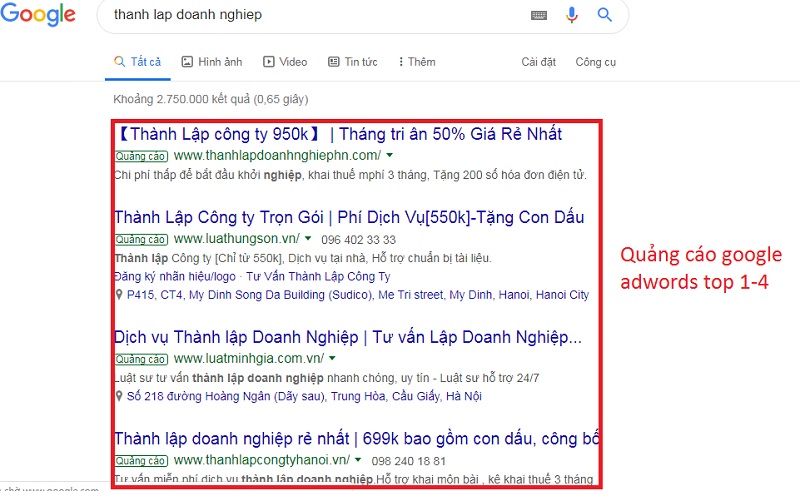The image size is (800, 491).
Task: Open 'Dịch vụ Thành lập Doanh Nghiệp' ad link
Action: 348,337
